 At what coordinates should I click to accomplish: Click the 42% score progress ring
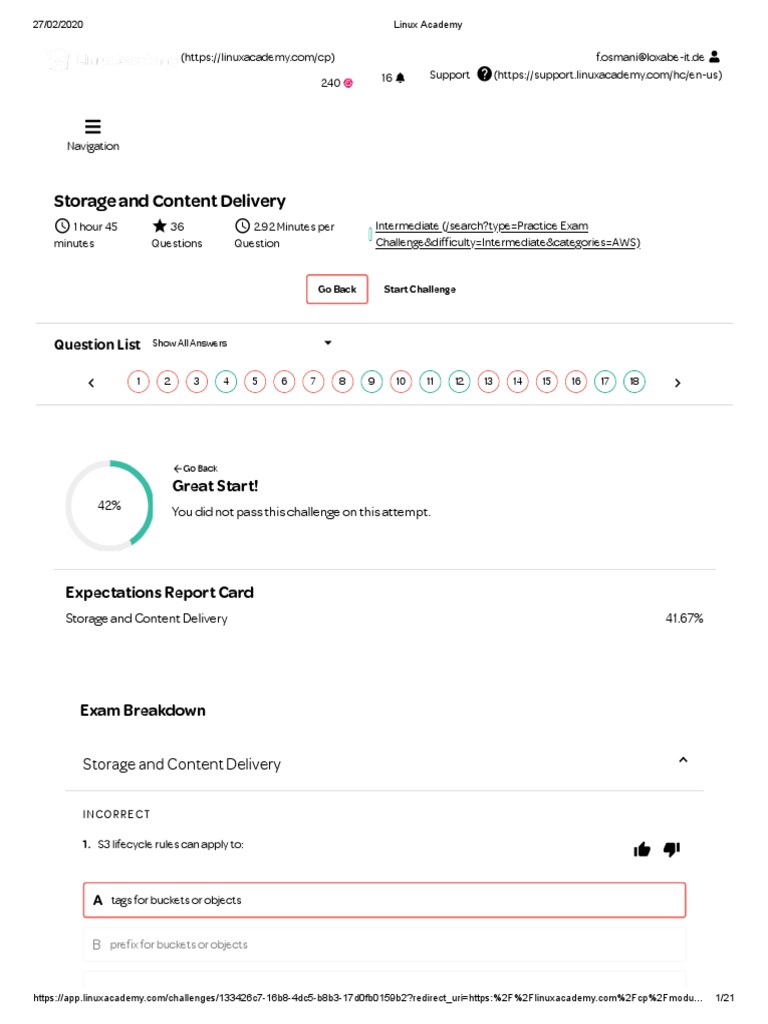tap(109, 505)
